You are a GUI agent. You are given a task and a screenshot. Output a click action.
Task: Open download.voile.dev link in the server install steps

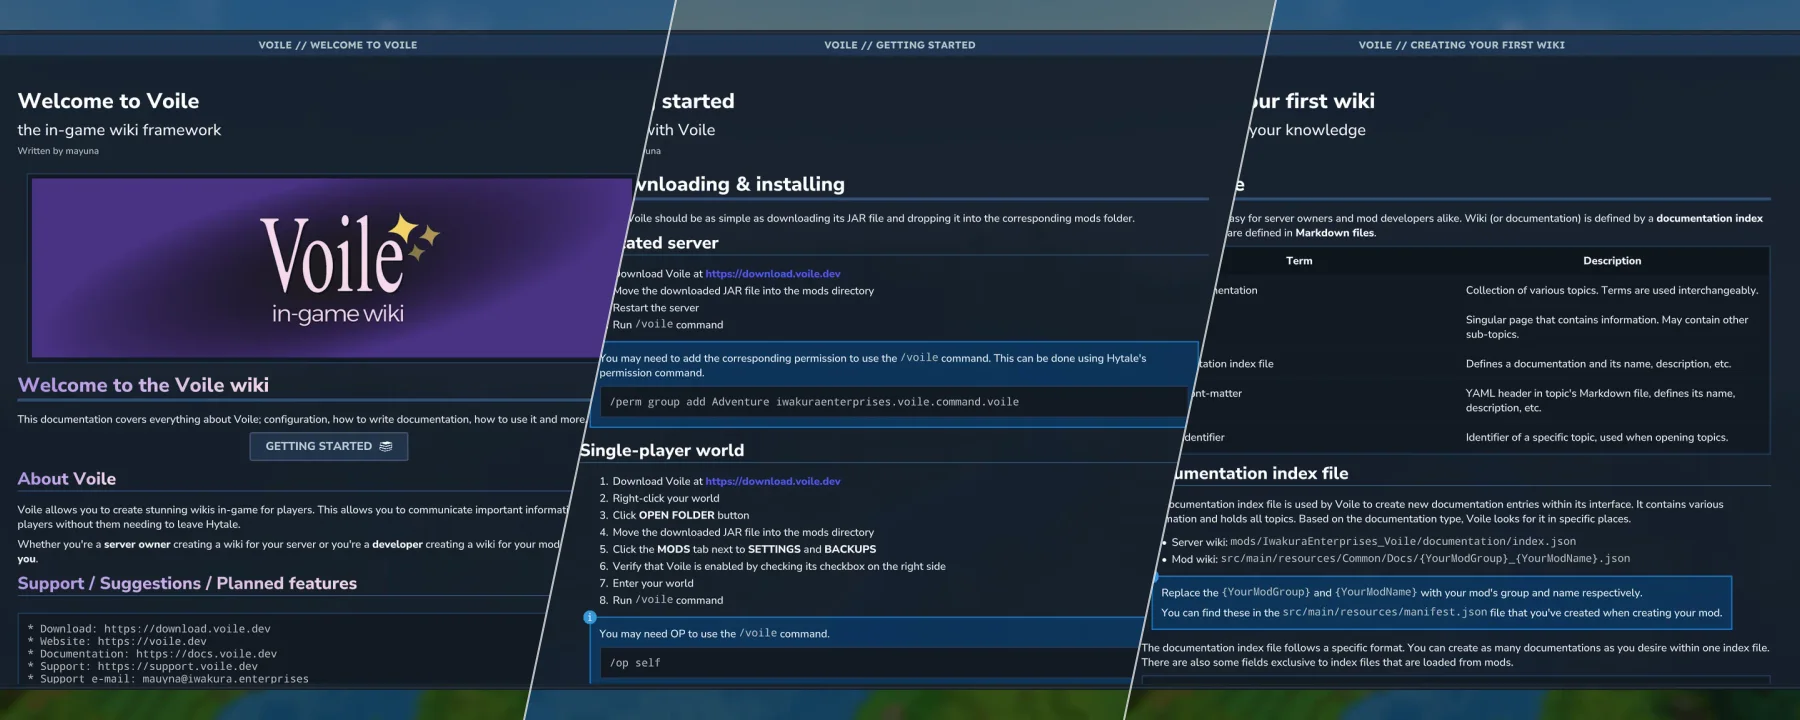coord(773,273)
